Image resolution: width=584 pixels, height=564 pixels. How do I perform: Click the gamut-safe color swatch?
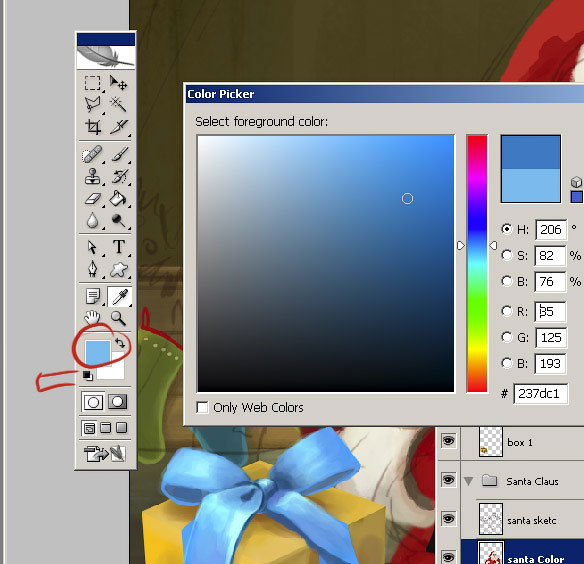point(577,197)
